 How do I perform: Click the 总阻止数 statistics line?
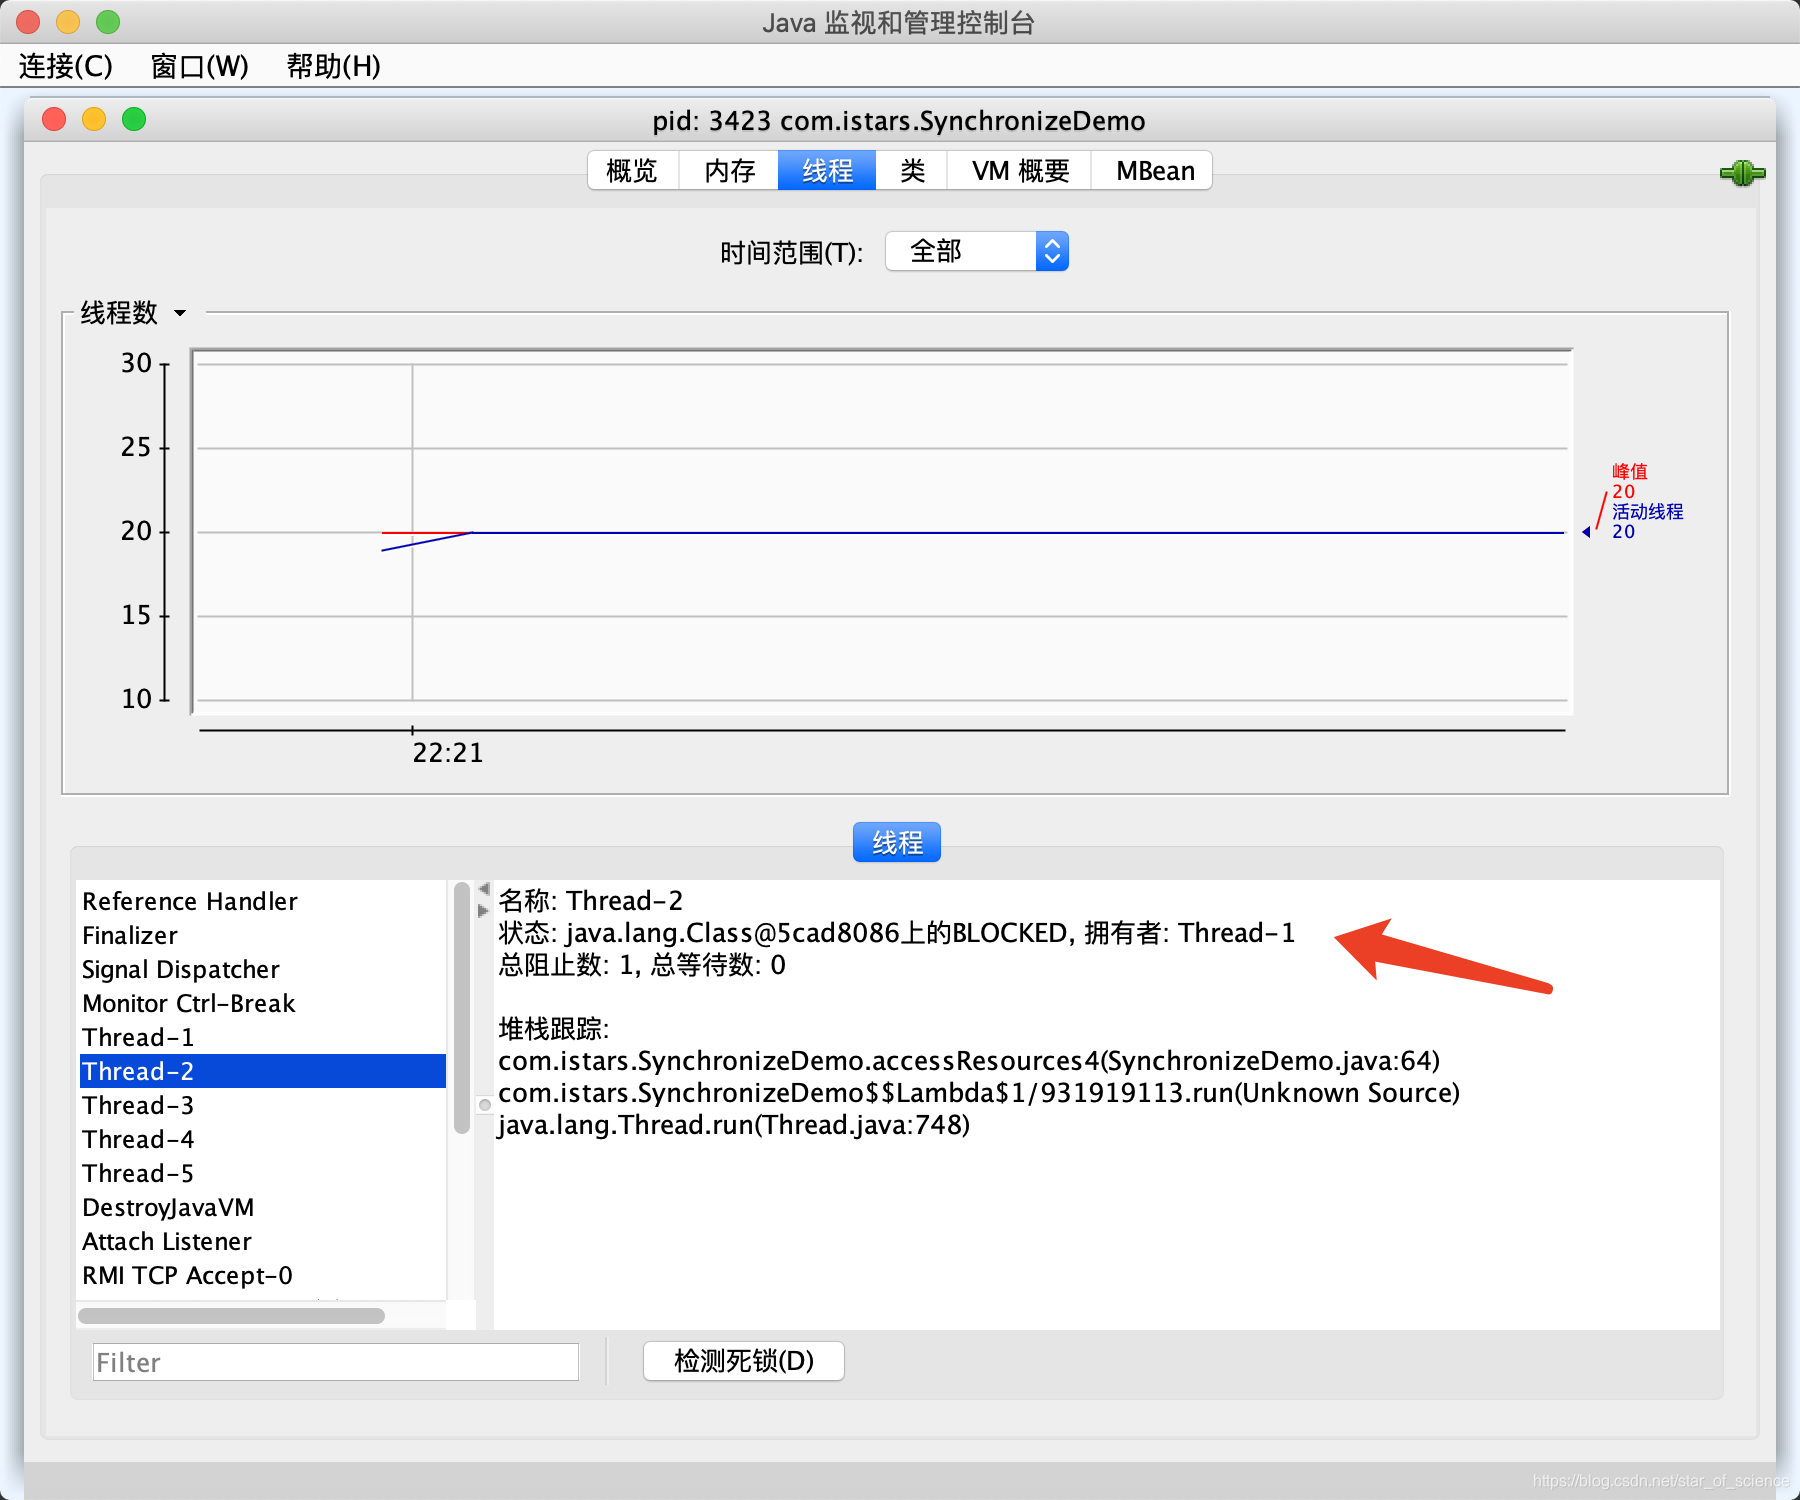pos(642,965)
